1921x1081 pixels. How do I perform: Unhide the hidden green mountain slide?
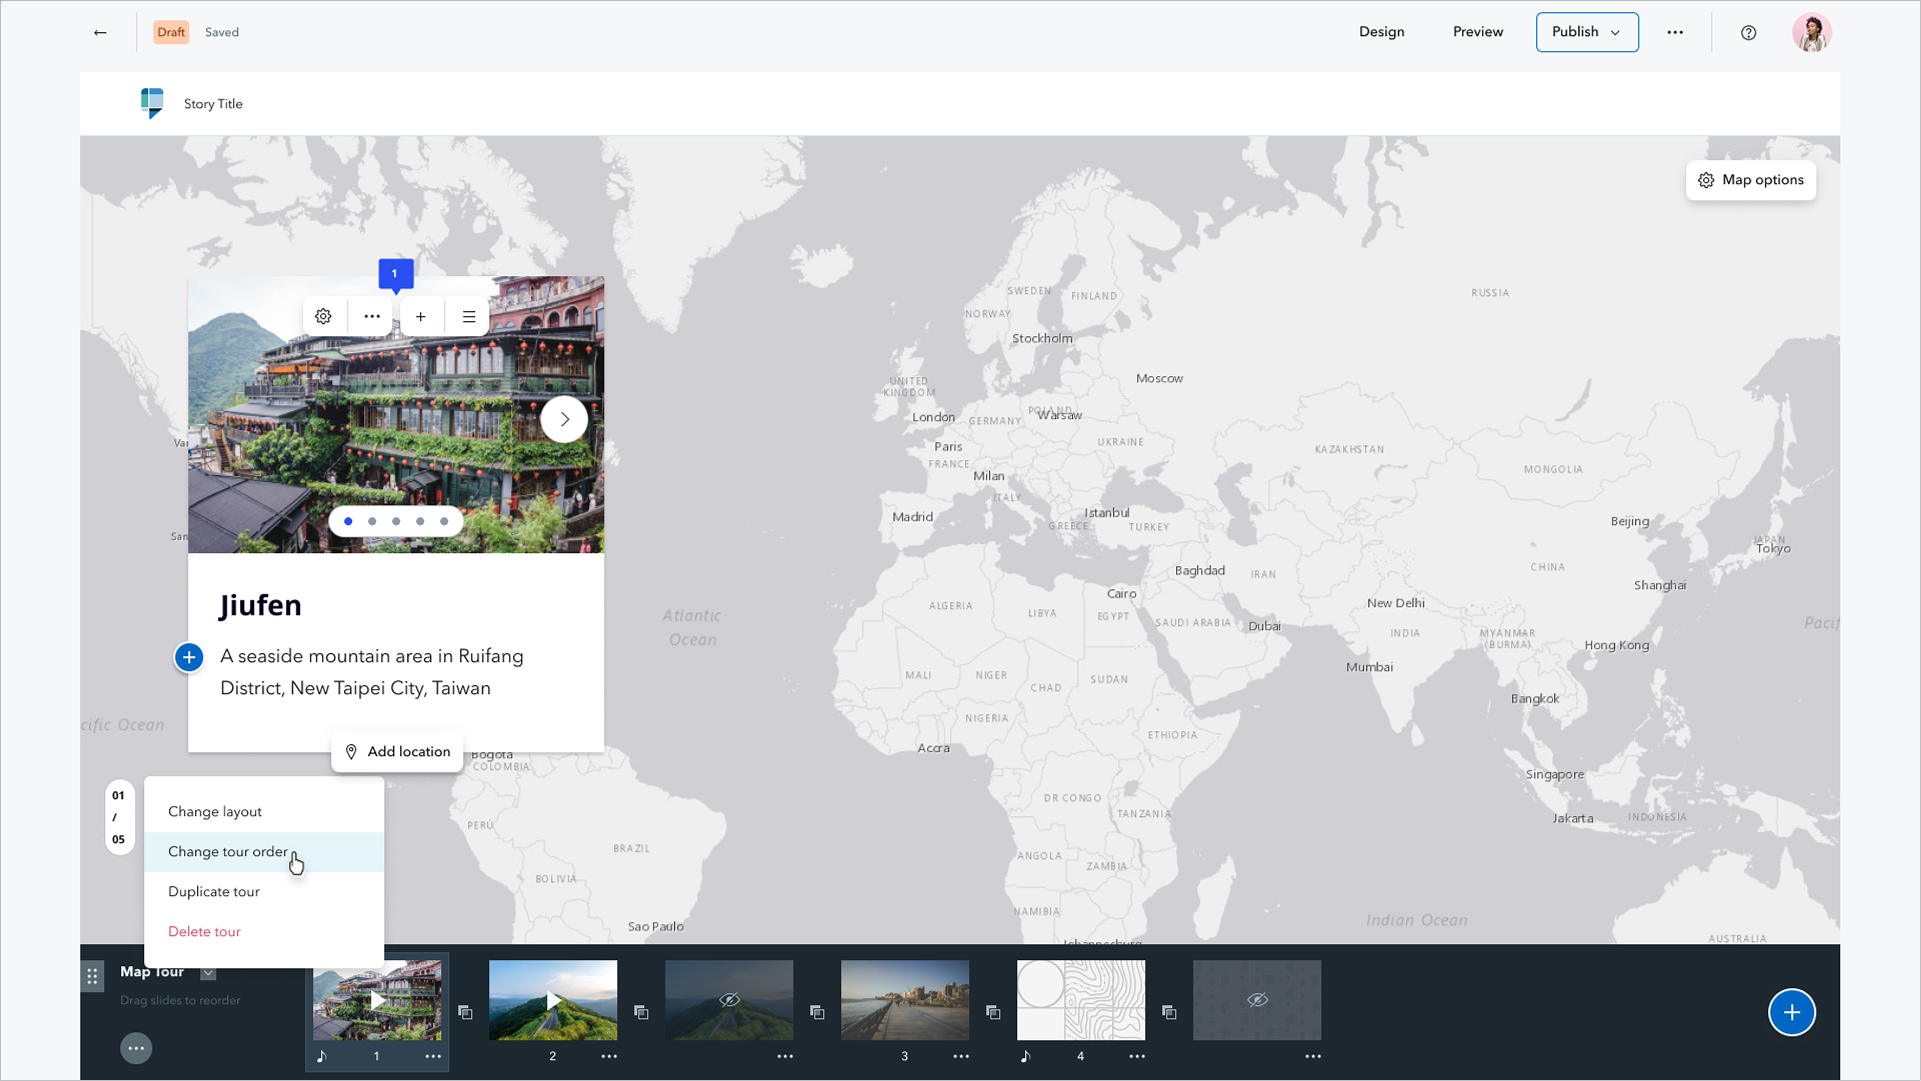point(729,1000)
